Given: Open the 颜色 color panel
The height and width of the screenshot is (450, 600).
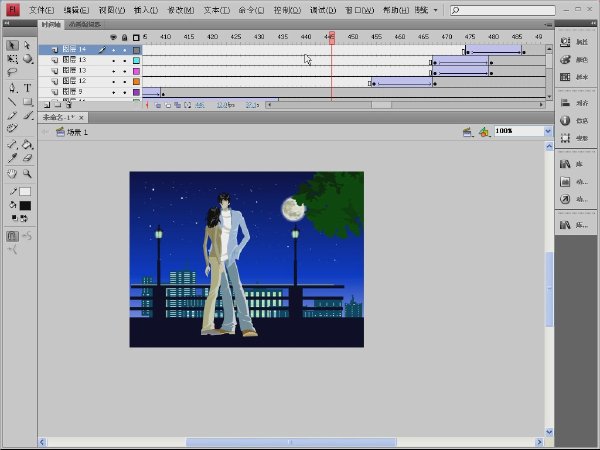Looking at the screenshot, I should [x=575, y=59].
